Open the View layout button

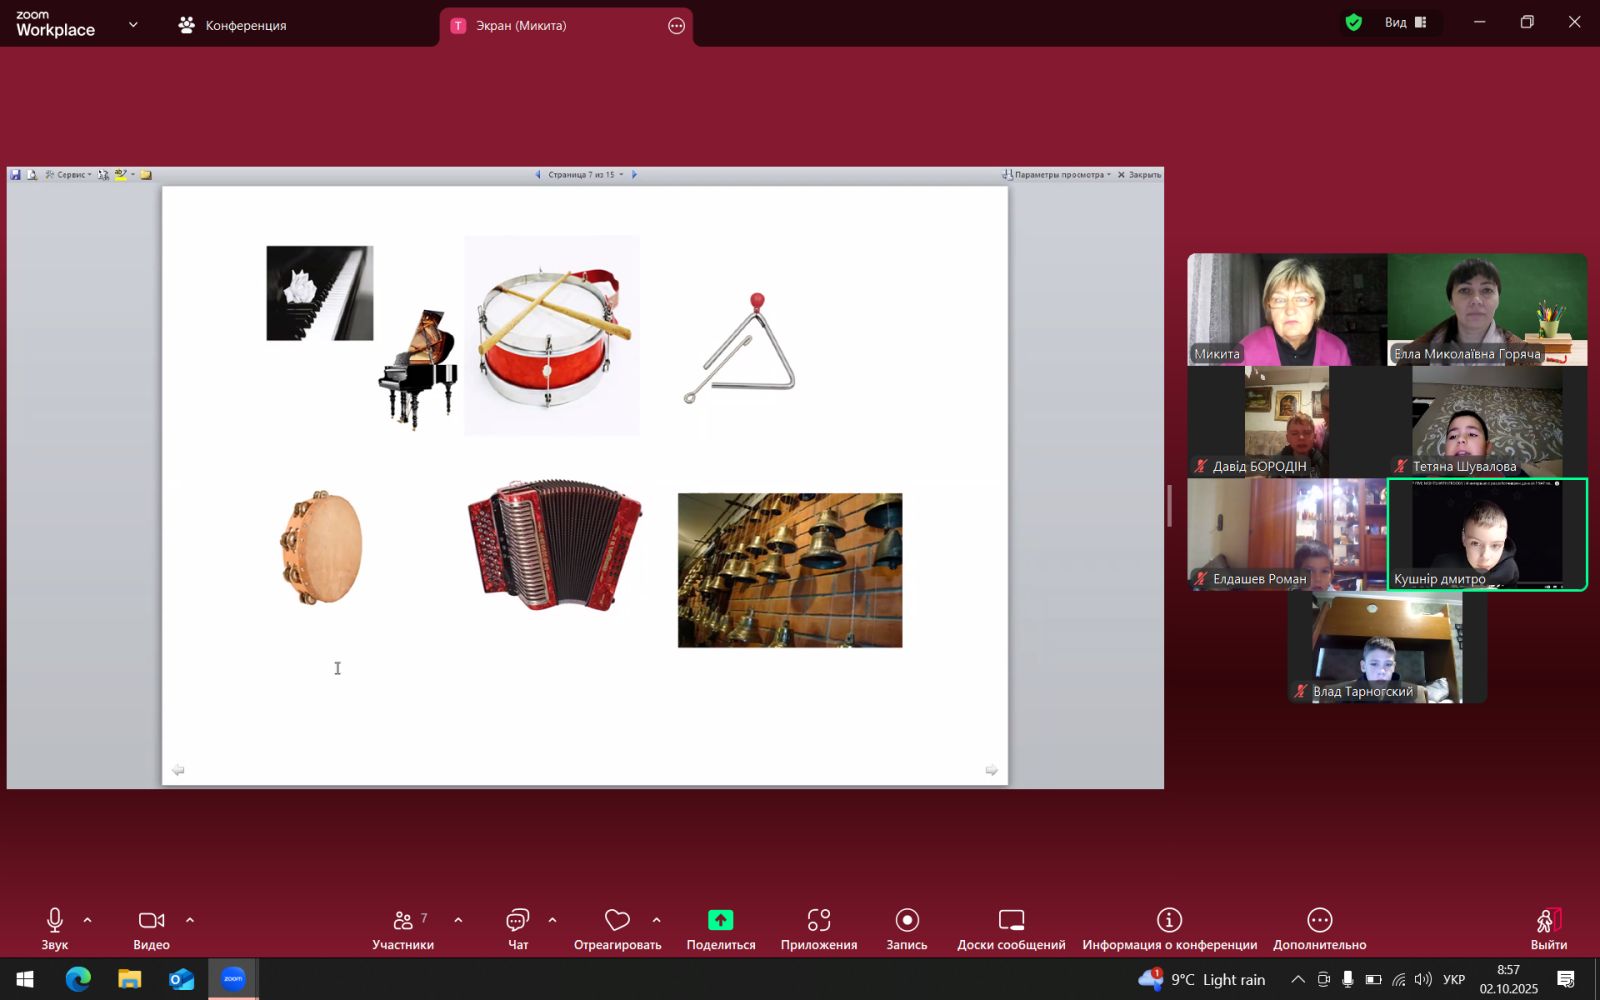(1405, 23)
